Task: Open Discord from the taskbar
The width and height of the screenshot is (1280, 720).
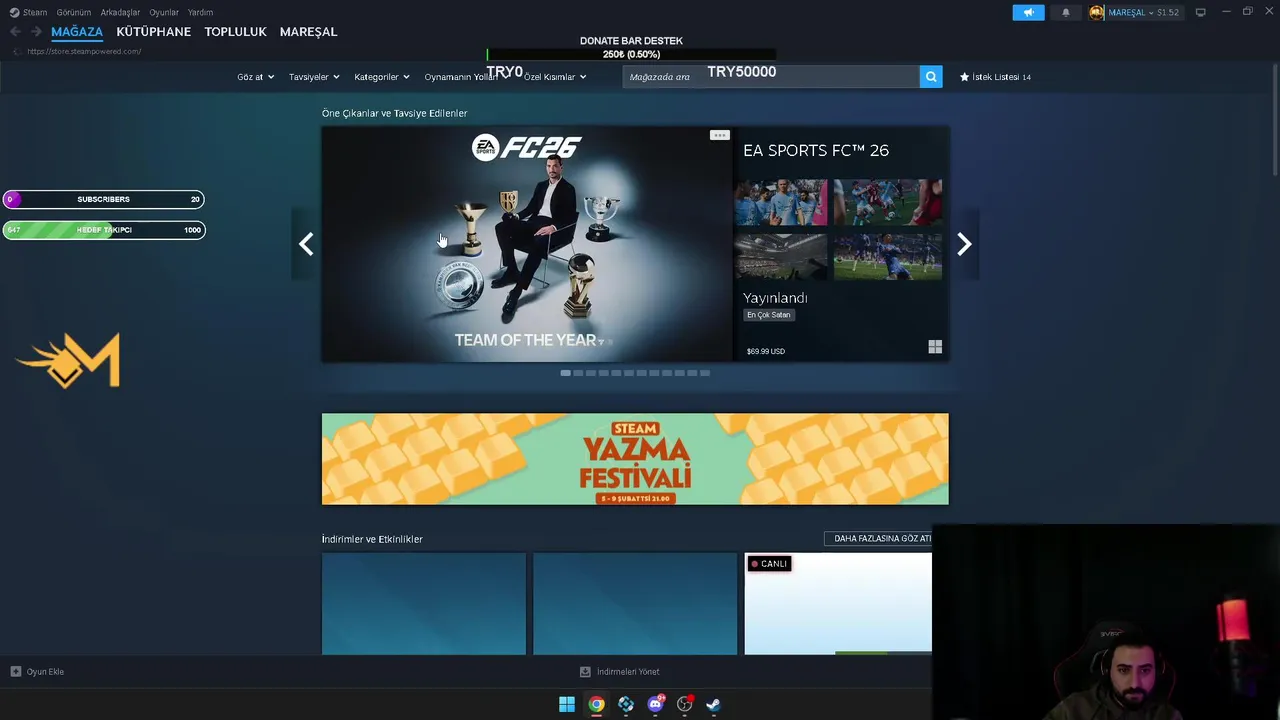Action: [x=655, y=704]
